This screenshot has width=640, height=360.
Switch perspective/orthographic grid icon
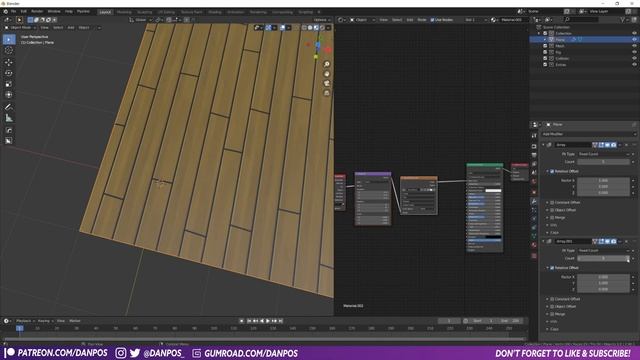click(x=327, y=93)
